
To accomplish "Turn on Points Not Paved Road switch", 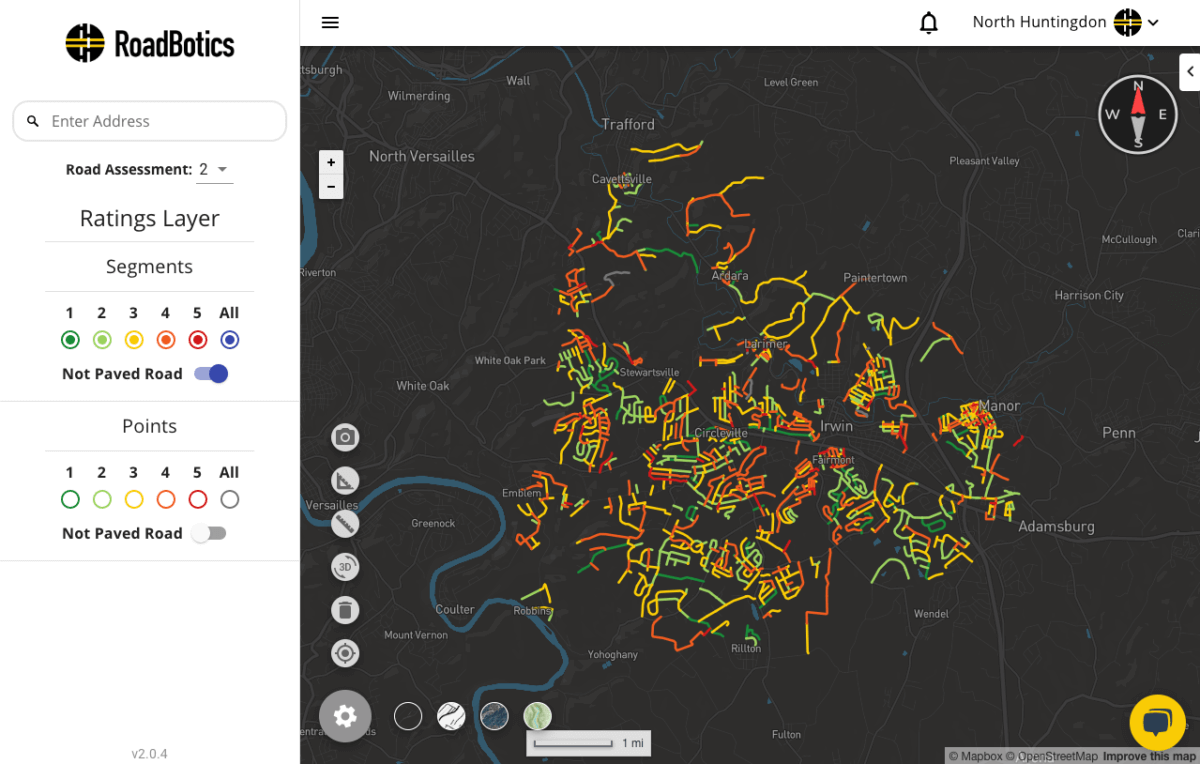I will [x=209, y=533].
